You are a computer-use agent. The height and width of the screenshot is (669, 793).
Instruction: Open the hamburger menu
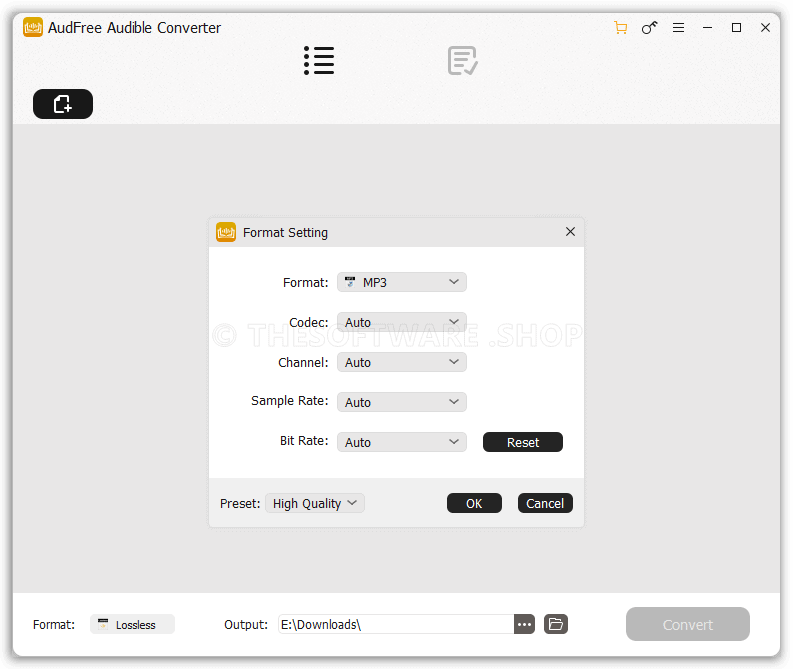point(678,27)
